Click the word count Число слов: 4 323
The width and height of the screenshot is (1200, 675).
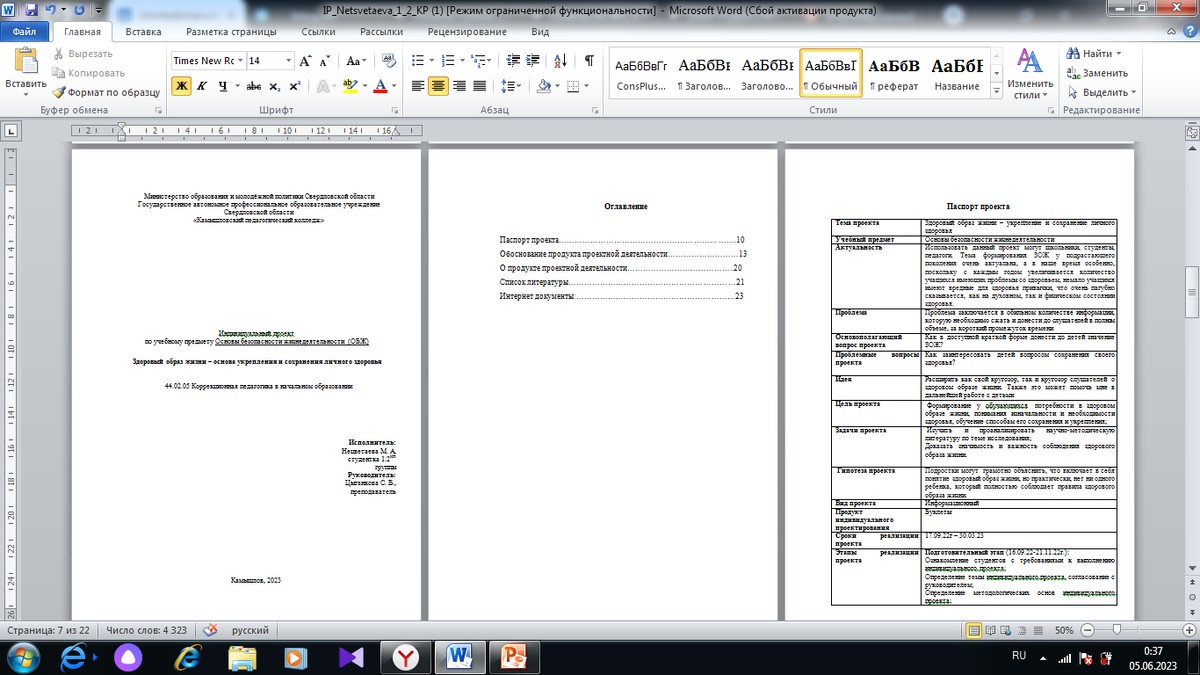149,631
